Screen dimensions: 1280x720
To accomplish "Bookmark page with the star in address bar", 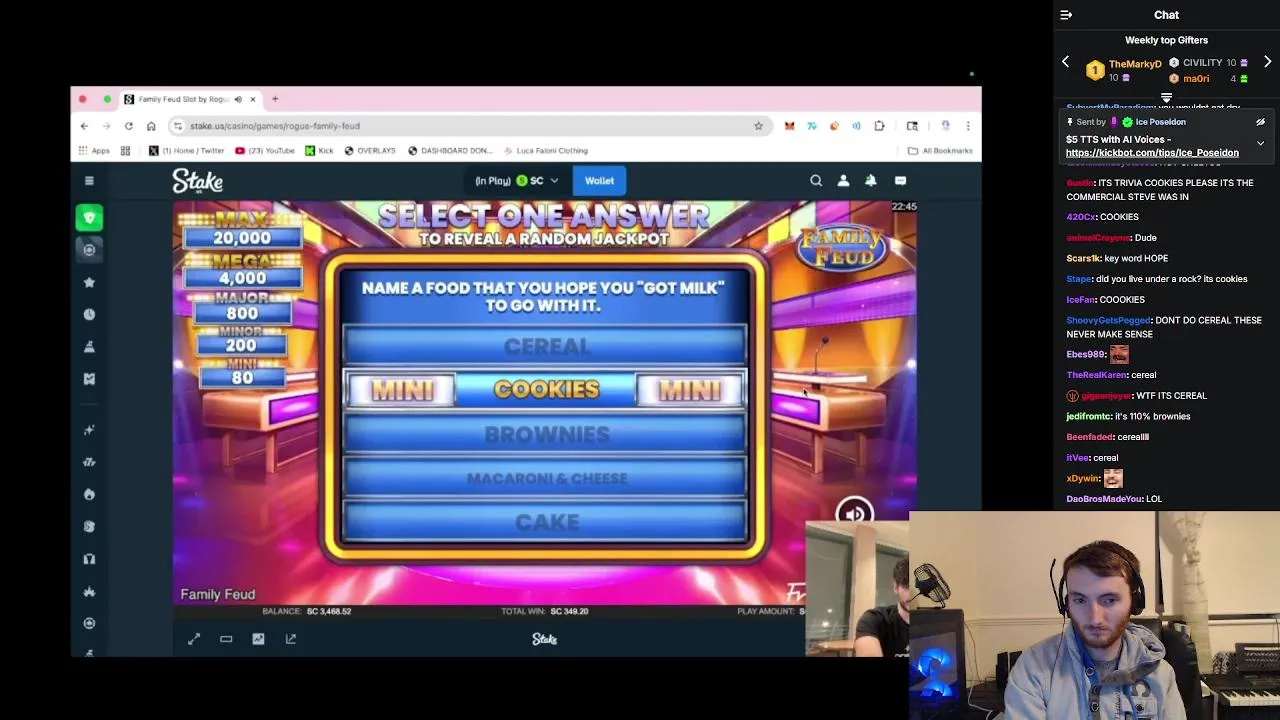I will click(x=758, y=126).
